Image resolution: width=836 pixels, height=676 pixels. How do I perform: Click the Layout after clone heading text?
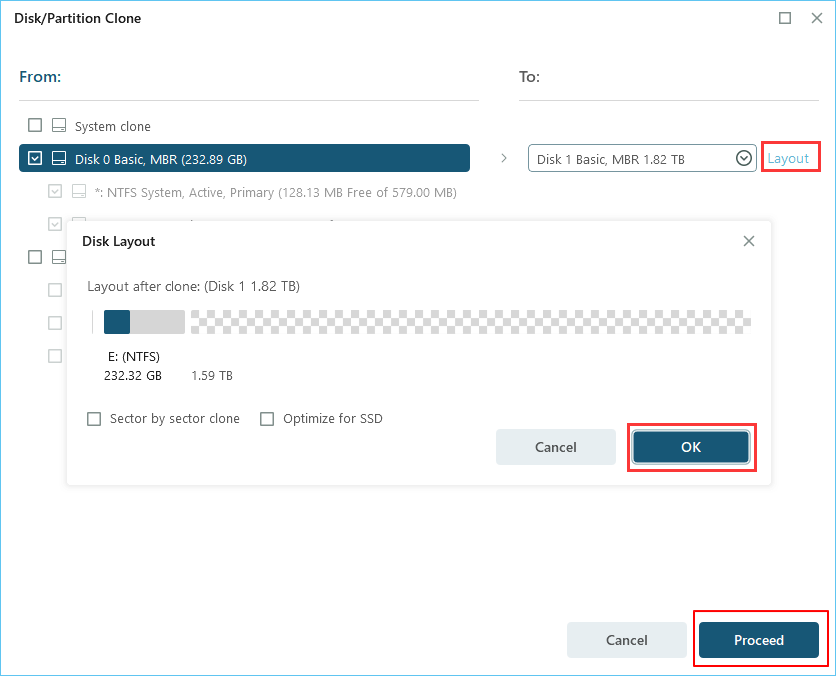pos(194,286)
